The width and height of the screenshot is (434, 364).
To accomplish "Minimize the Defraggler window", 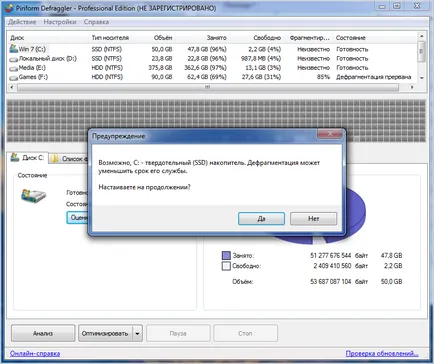I will click(382, 6).
